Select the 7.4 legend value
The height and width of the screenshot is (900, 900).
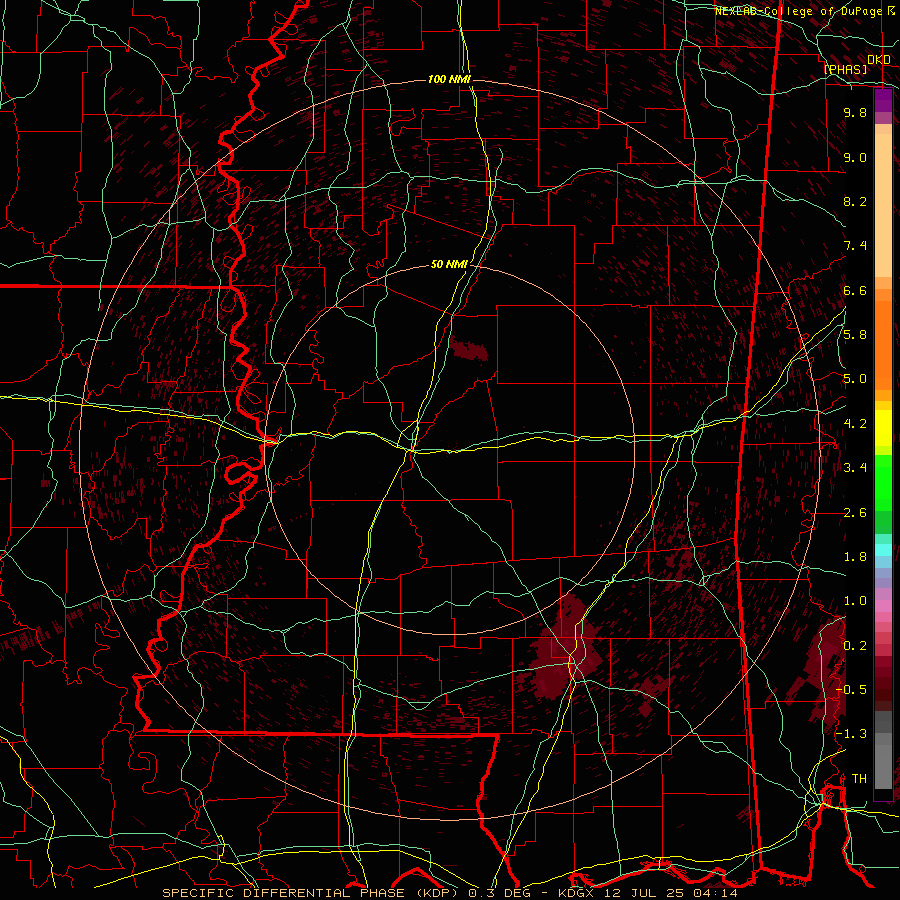pyautogui.click(x=855, y=246)
